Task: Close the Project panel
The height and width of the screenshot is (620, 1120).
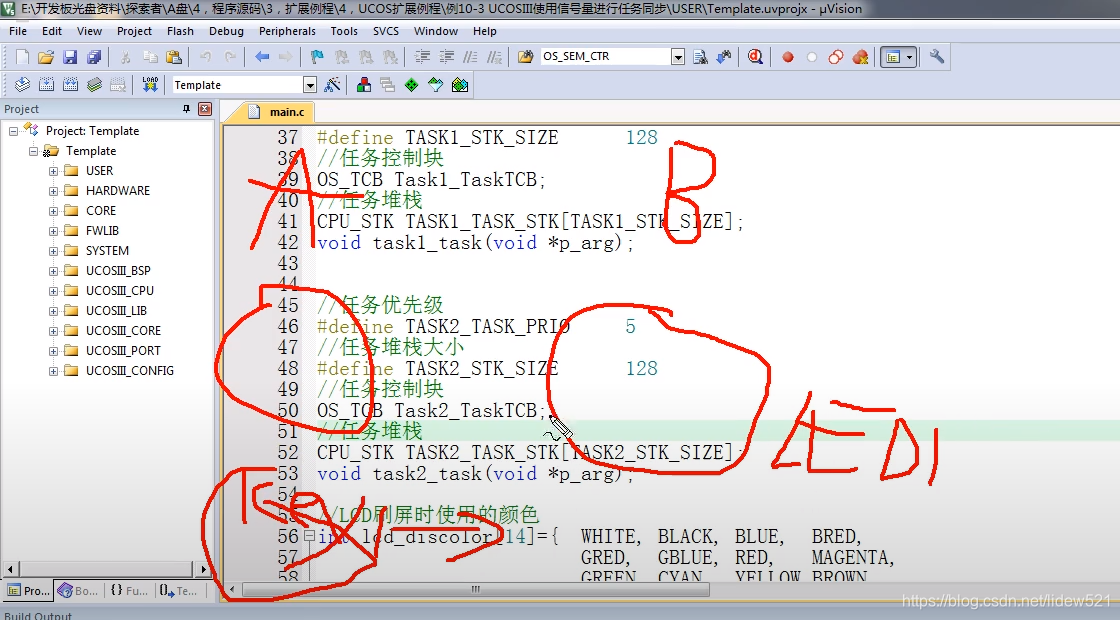Action: pos(205,109)
